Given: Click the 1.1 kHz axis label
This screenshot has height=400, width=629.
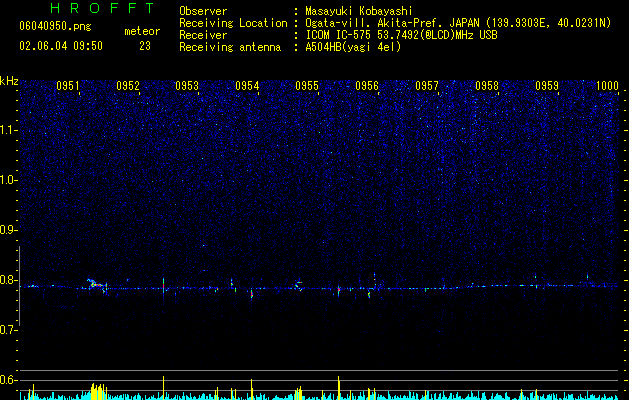Looking at the screenshot, I should pos(9,130).
